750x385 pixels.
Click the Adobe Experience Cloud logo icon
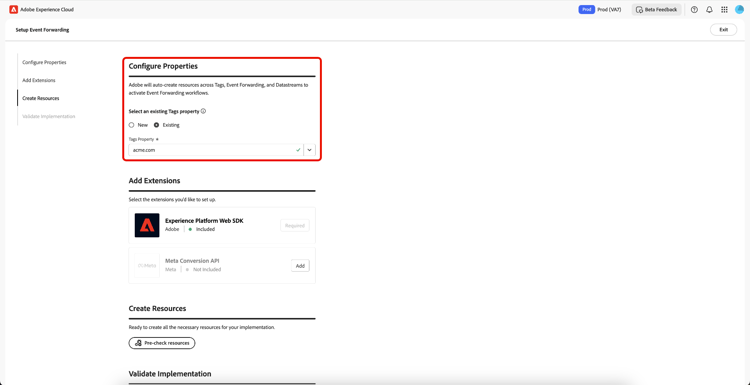(x=13, y=10)
